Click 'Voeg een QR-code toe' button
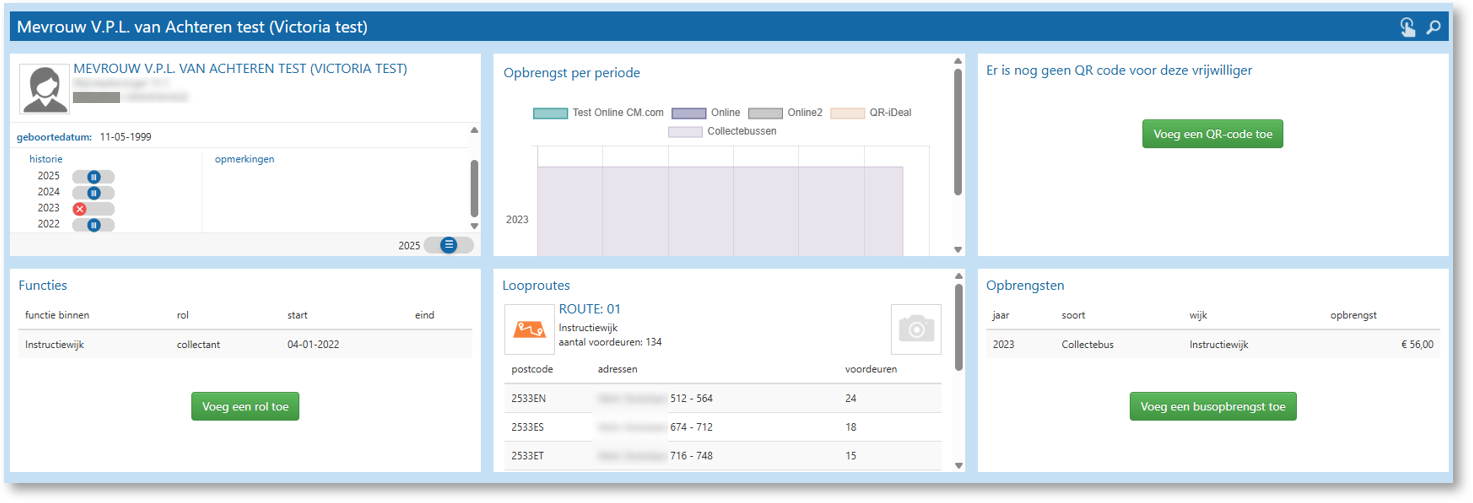1473x503 pixels. click(1212, 134)
